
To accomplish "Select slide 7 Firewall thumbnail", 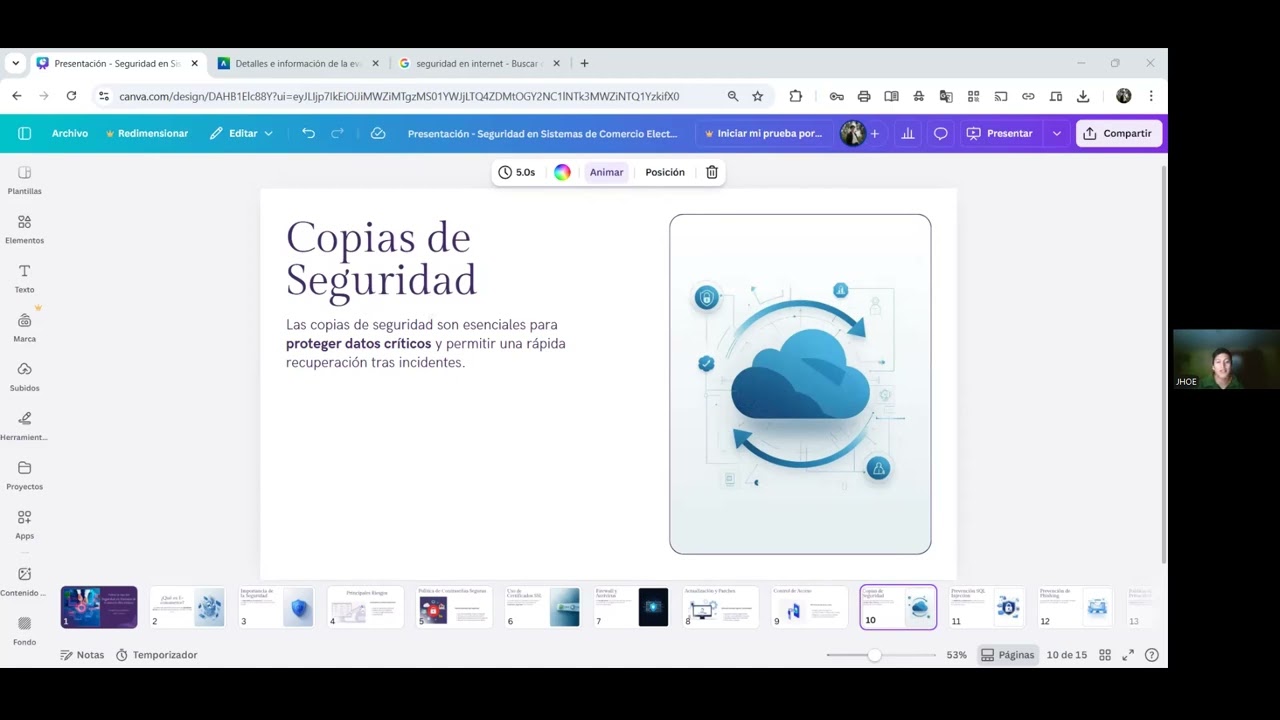I will coord(631,607).
